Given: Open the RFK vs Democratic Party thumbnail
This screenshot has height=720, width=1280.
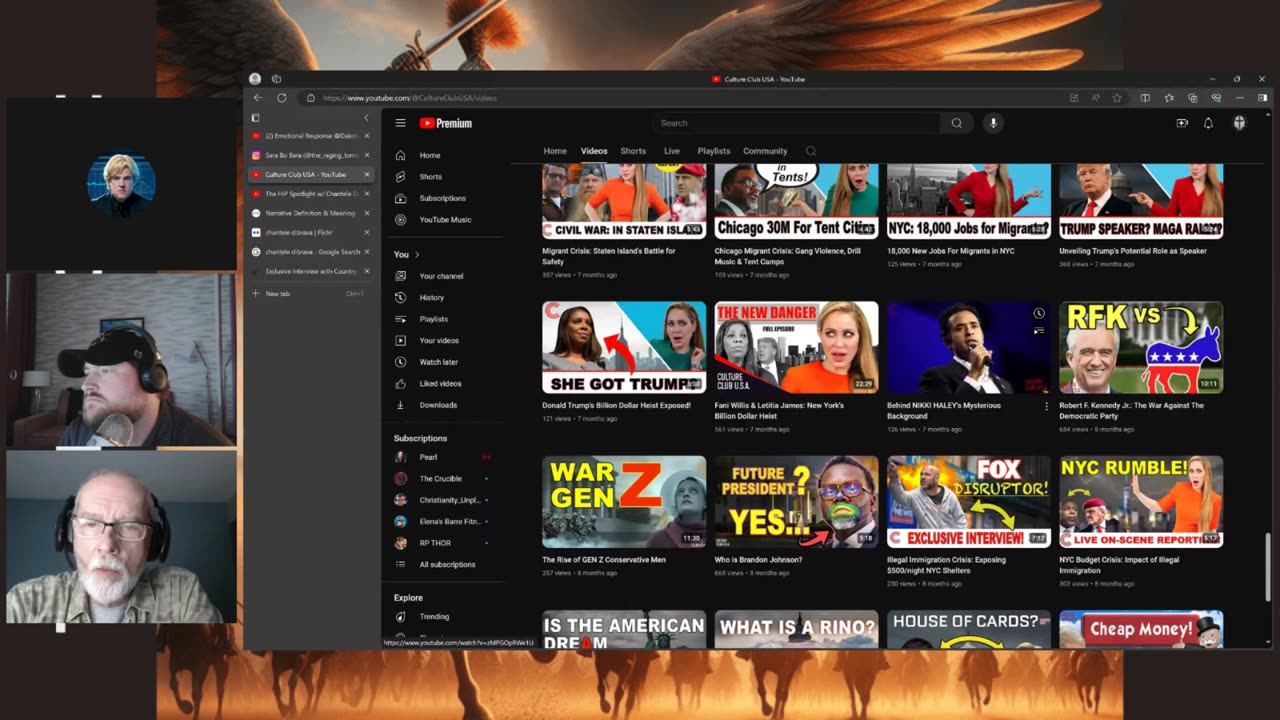Looking at the screenshot, I should click(1141, 347).
